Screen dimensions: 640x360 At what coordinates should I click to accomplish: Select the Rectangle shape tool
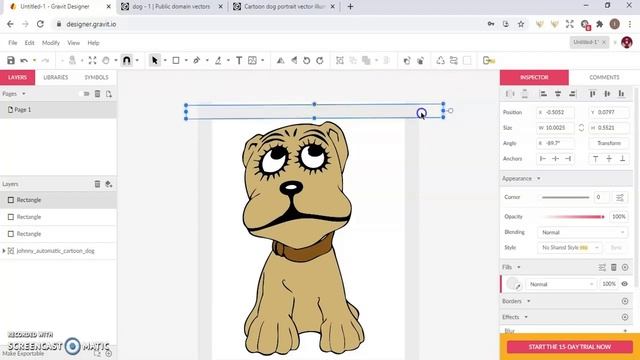click(176, 60)
